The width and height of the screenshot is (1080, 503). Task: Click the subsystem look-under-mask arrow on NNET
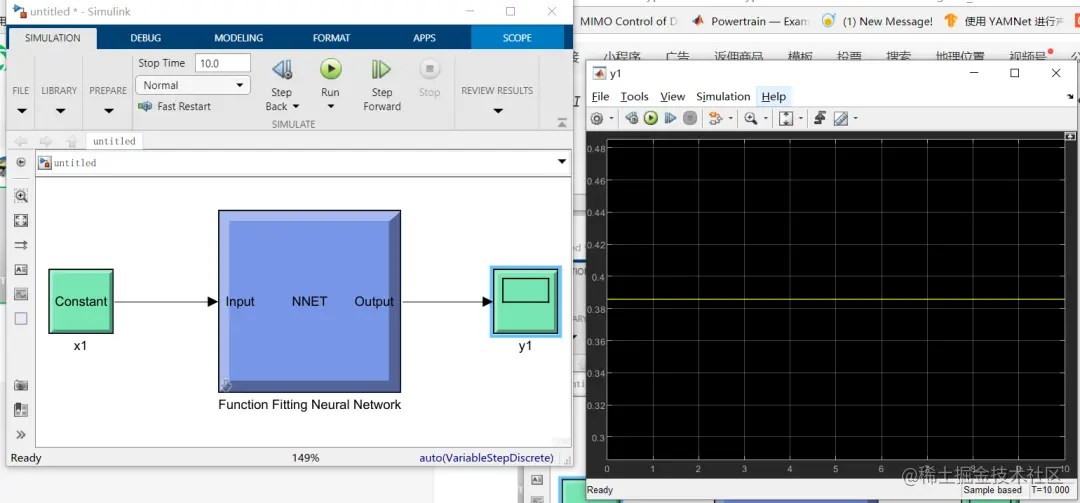(x=227, y=385)
